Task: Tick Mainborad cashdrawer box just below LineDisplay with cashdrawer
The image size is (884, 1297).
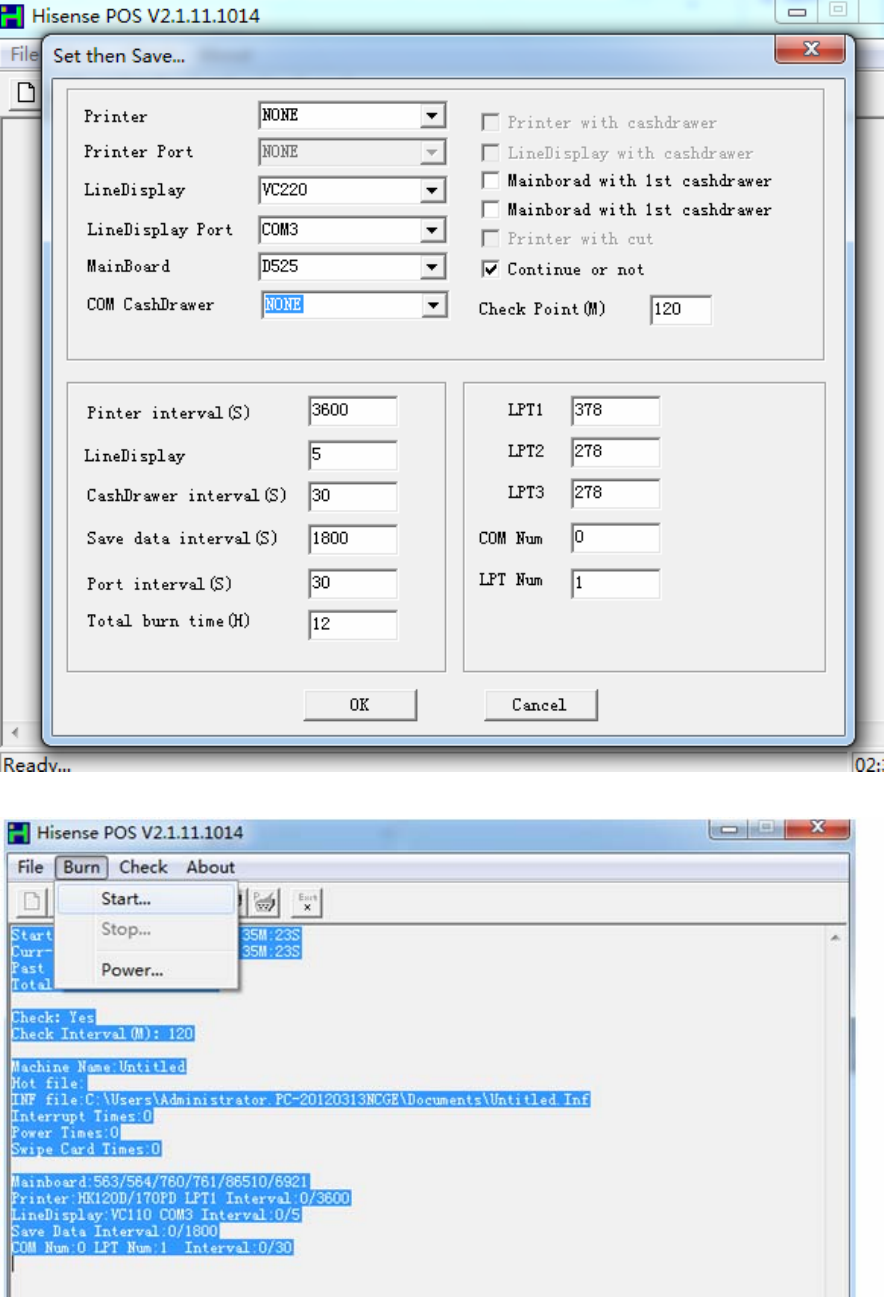Action: click(x=490, y=181)
